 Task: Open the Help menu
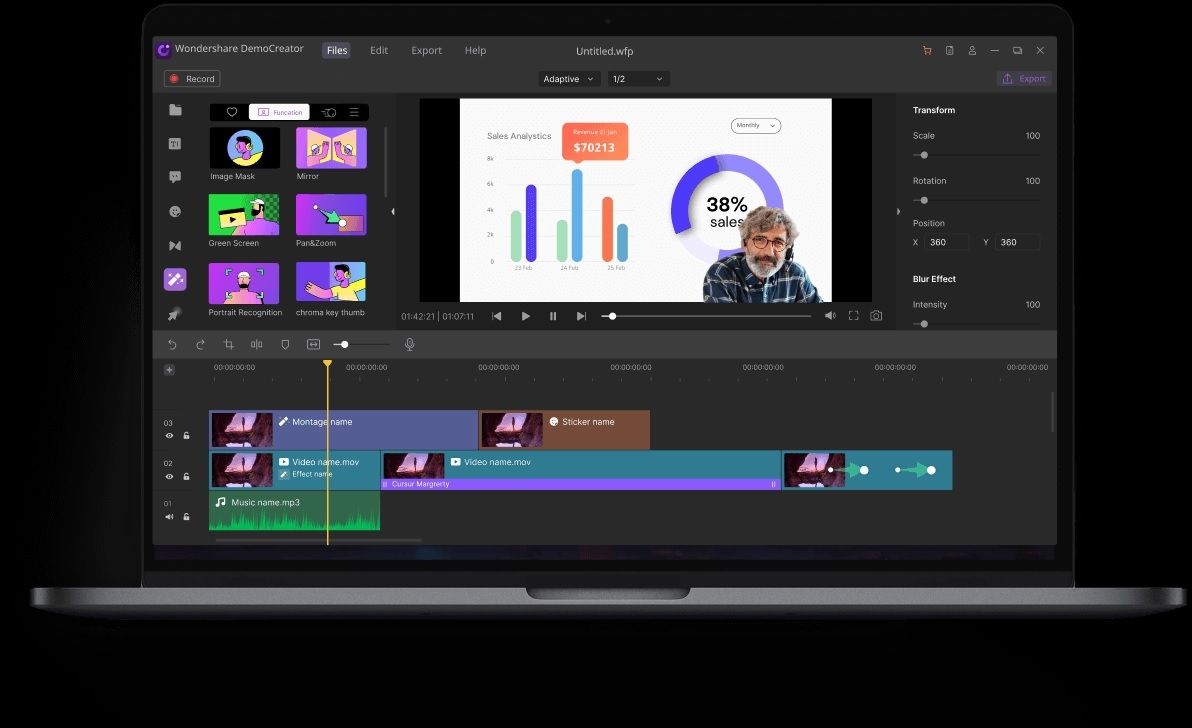pos(475,51)
